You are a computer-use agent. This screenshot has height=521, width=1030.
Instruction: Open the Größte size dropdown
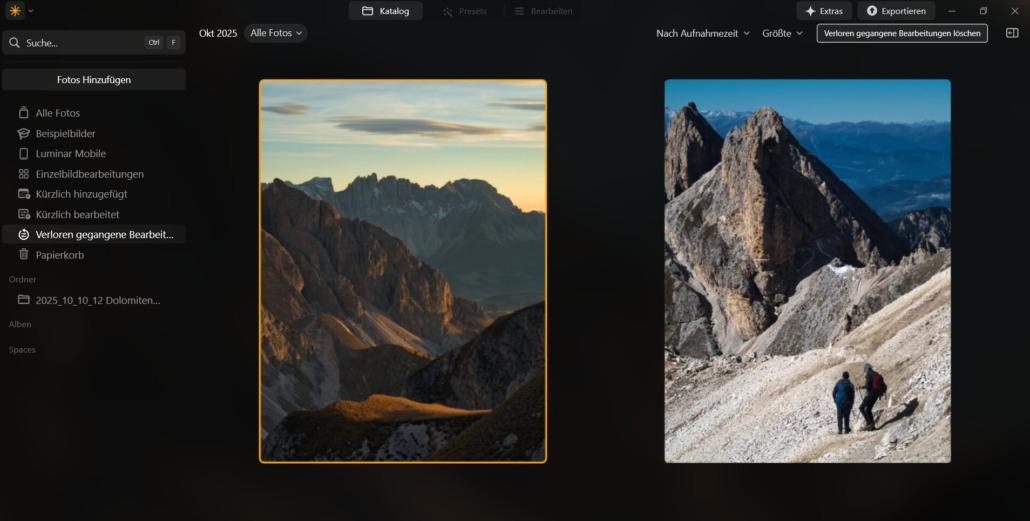(782, 33)
